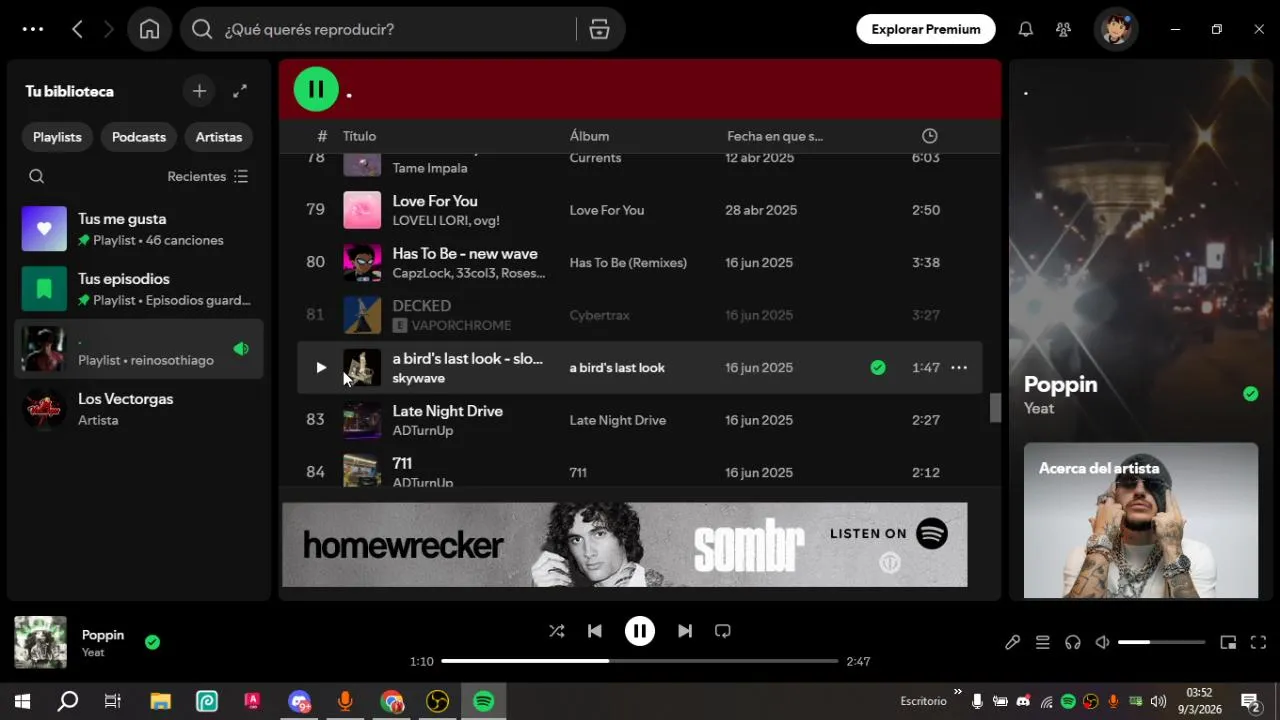This screenshot has height=720, width=1280.
Task: Open the Poppin title in right panel
Action: [x=1060, y=384]
